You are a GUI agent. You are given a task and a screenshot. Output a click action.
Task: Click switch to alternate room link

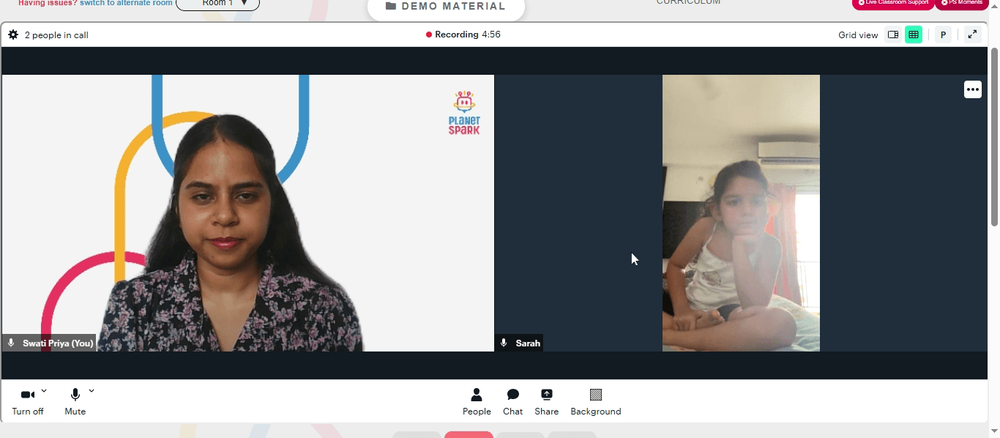126,3
